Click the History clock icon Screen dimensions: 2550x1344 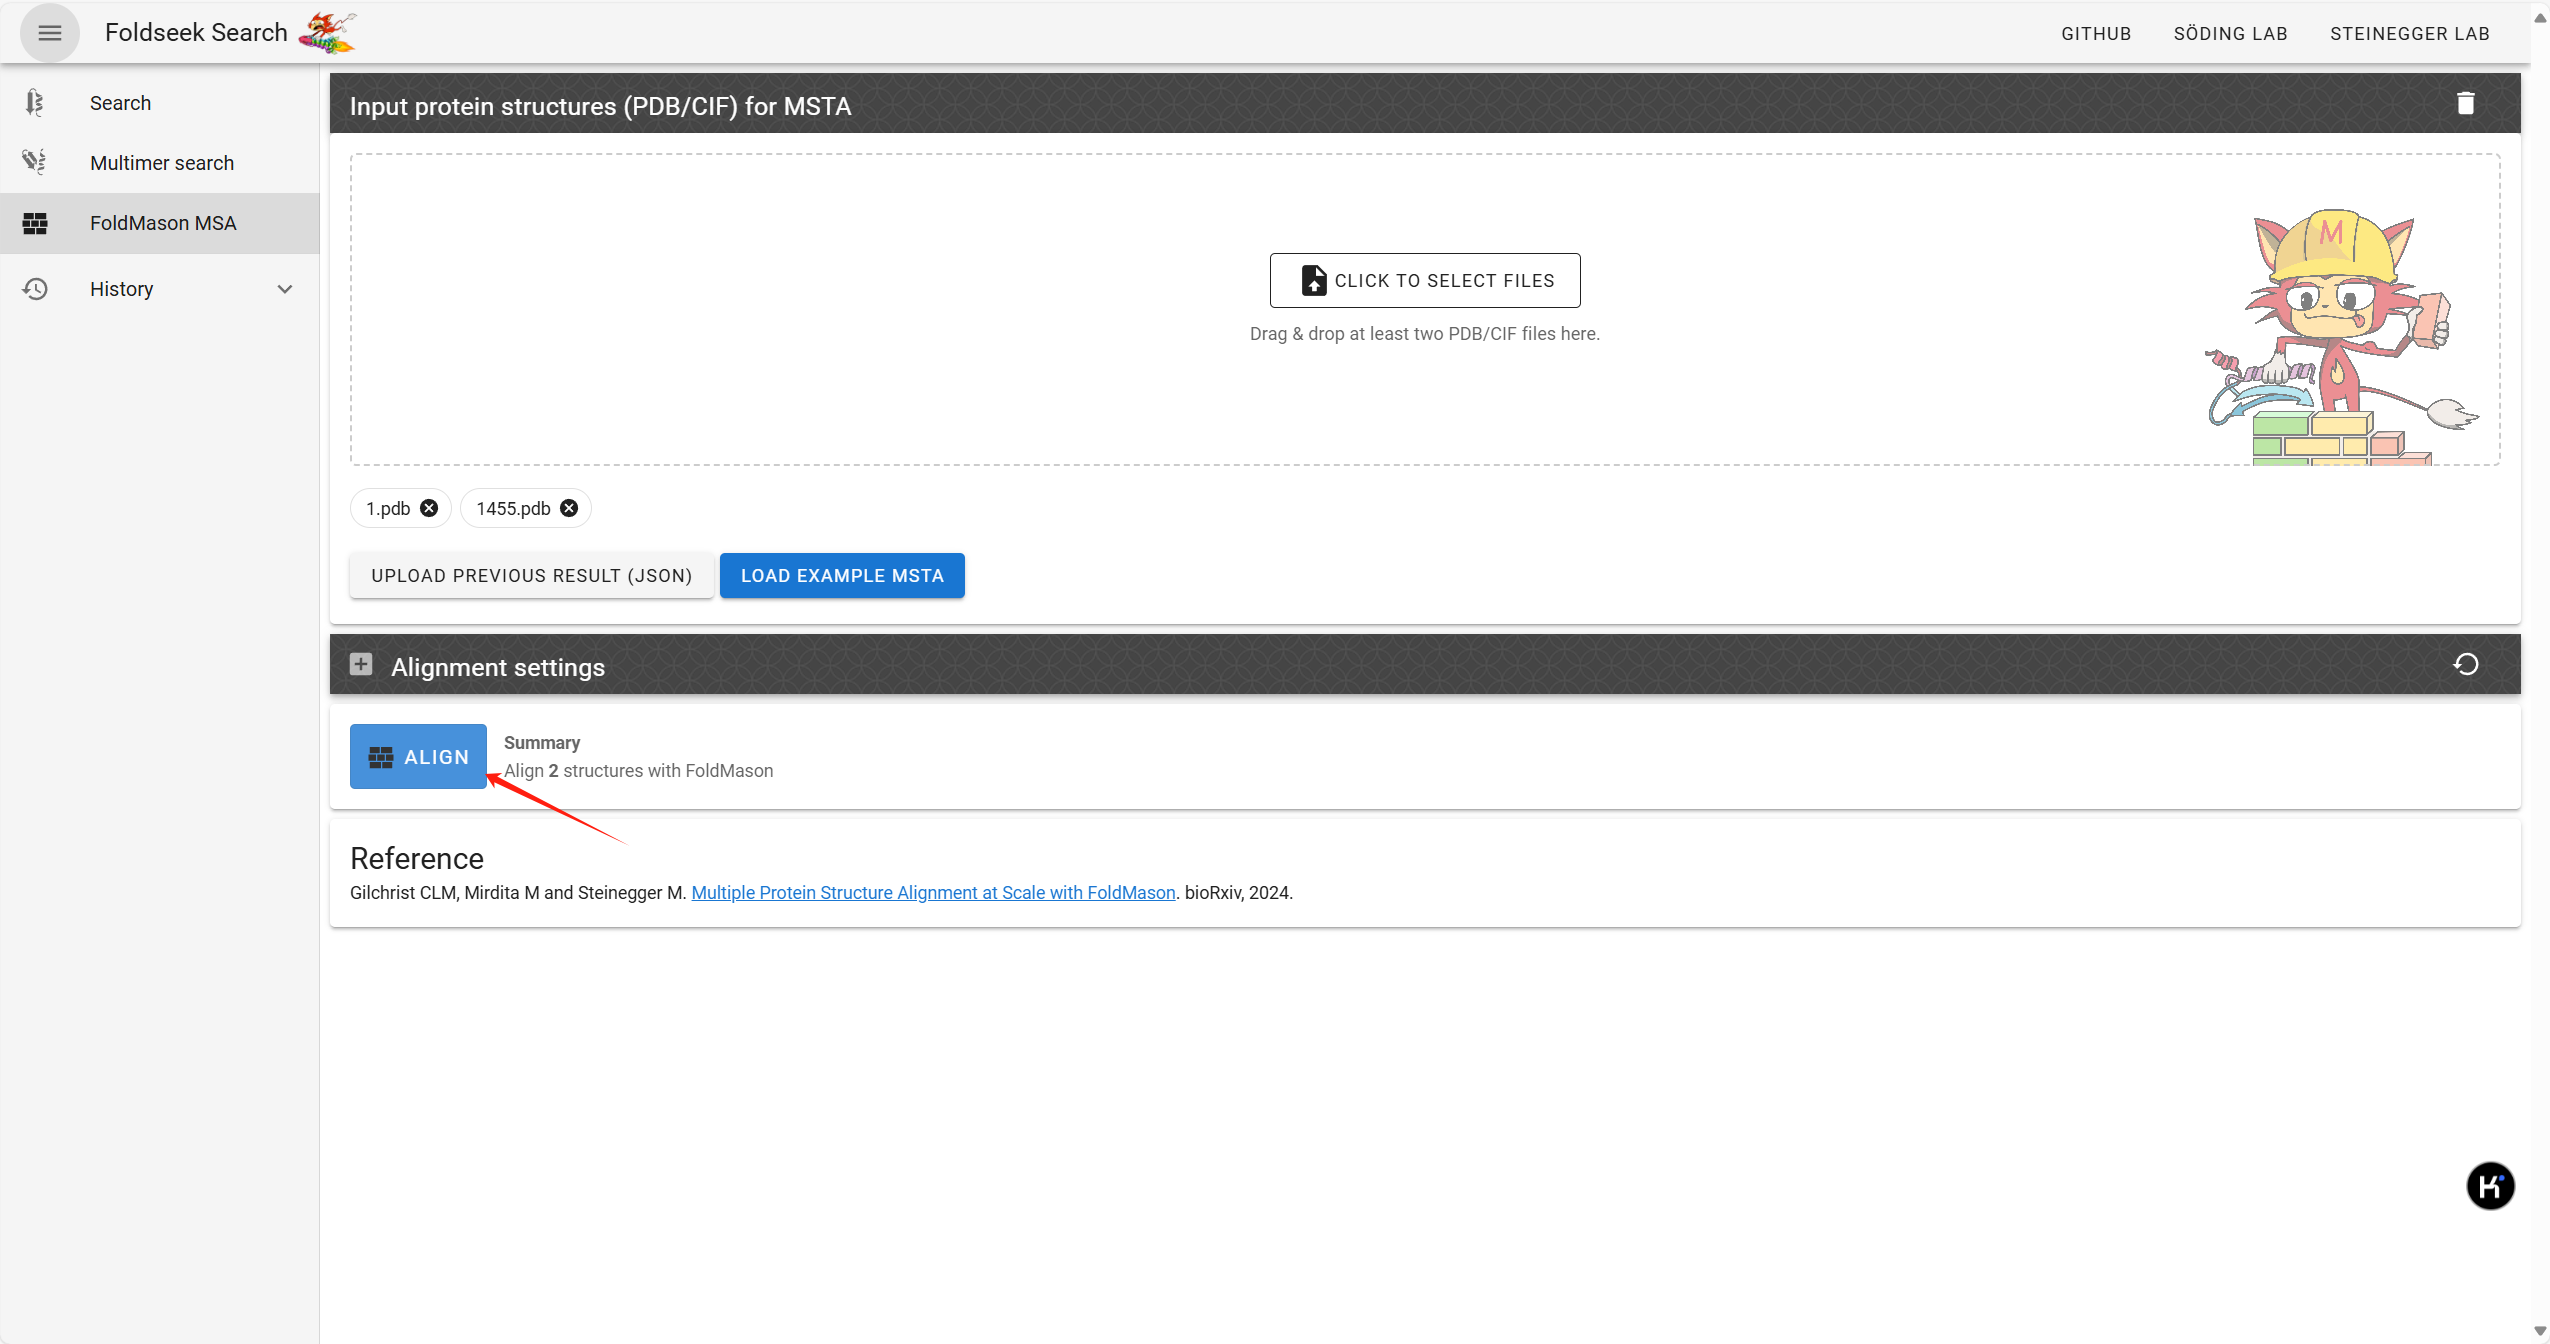coord(35,289)
